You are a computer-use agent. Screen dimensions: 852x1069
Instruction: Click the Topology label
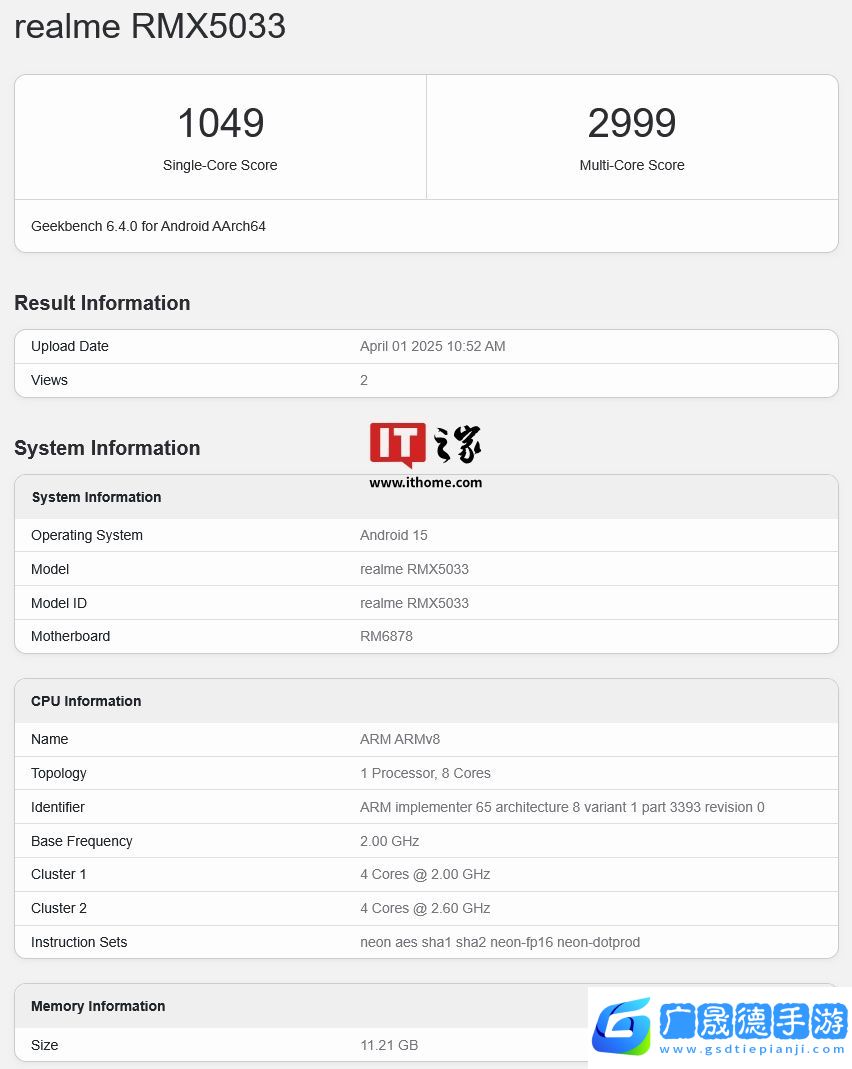59,773
